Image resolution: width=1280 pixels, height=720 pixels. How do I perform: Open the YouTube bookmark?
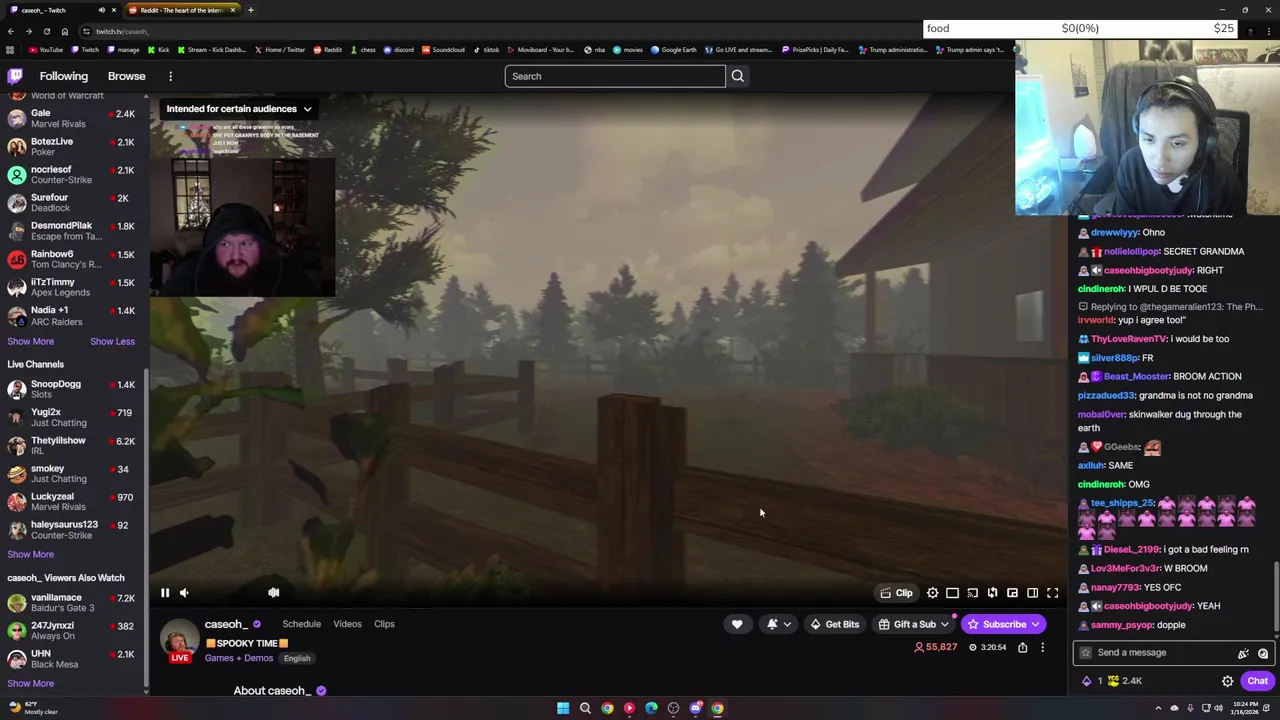pyautogui.click(x=45, y=50)
